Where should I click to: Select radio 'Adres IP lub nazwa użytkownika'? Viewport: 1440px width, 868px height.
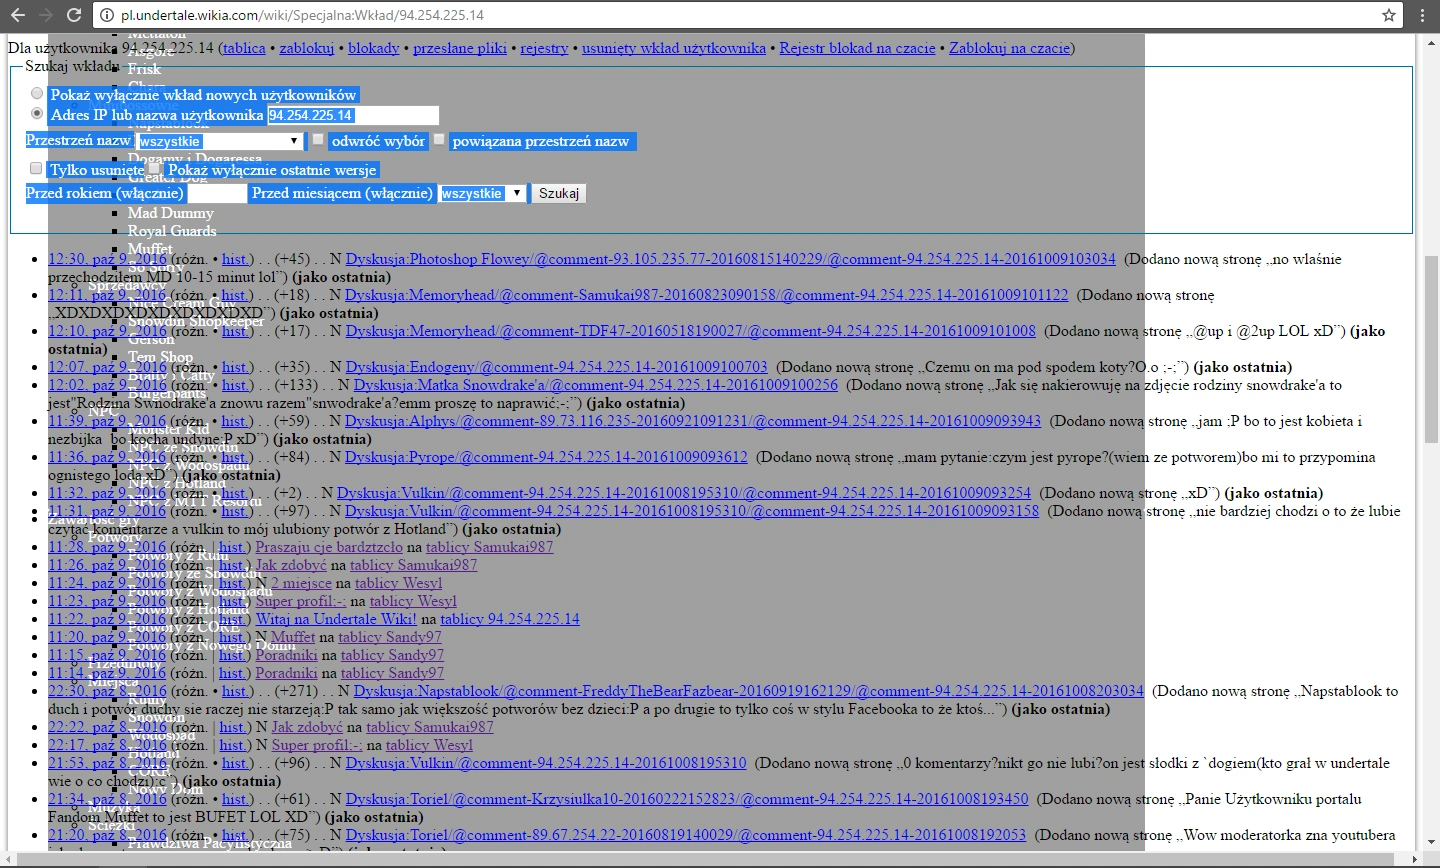[37, 114]
